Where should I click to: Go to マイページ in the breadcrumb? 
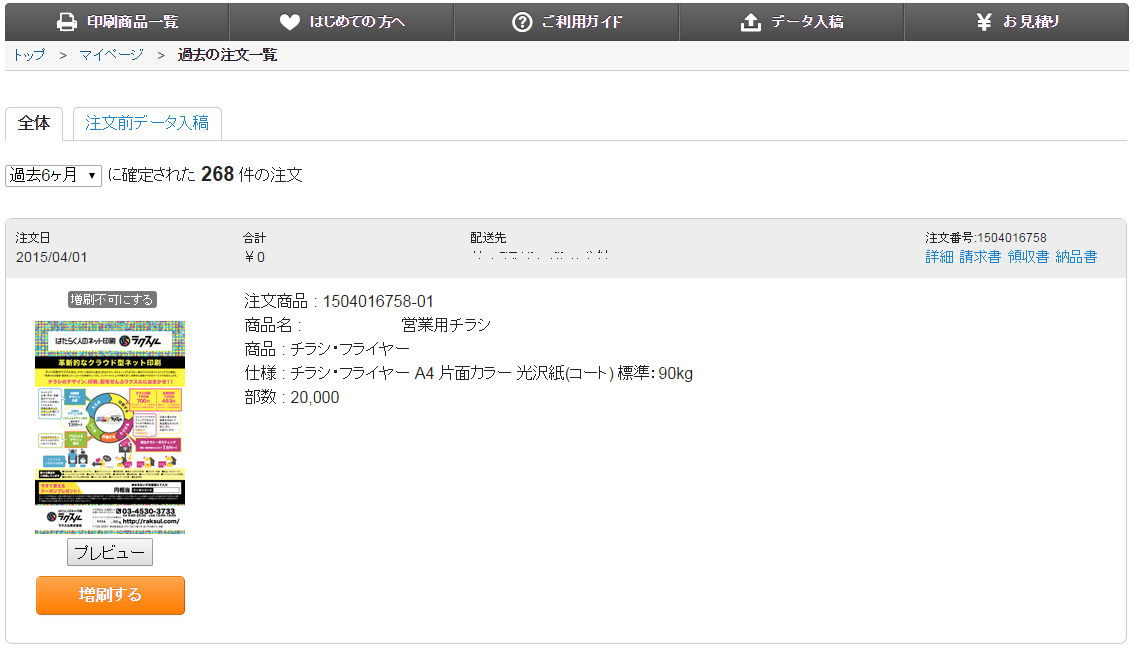click(111, 55)
